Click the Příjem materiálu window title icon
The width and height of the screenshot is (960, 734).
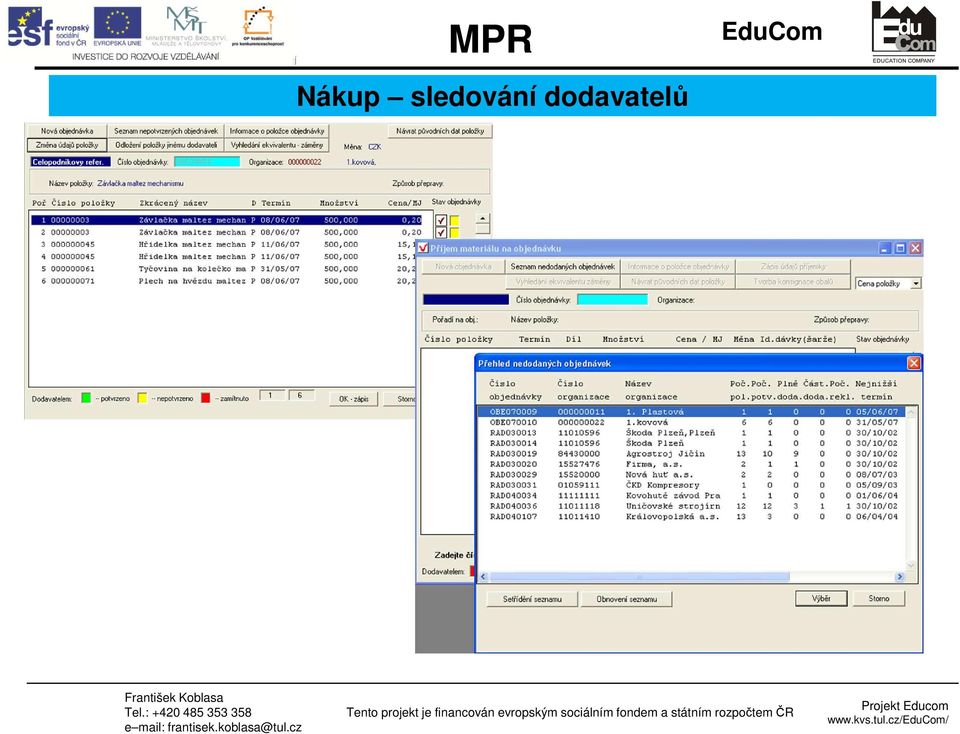422,248
